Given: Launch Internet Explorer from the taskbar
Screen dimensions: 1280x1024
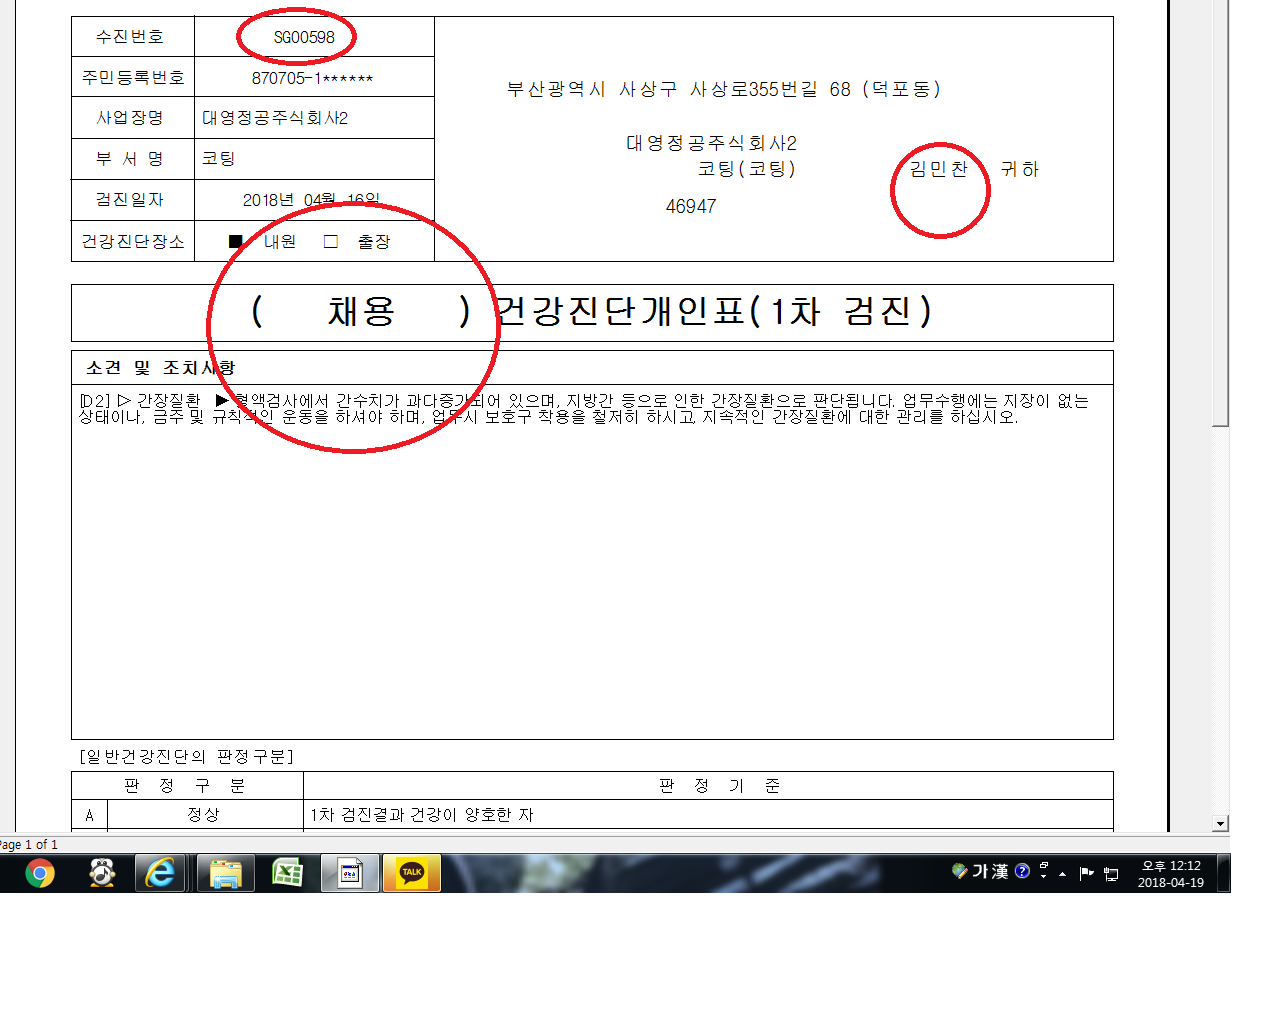Looking at the screenshot, I should point(160,874).
